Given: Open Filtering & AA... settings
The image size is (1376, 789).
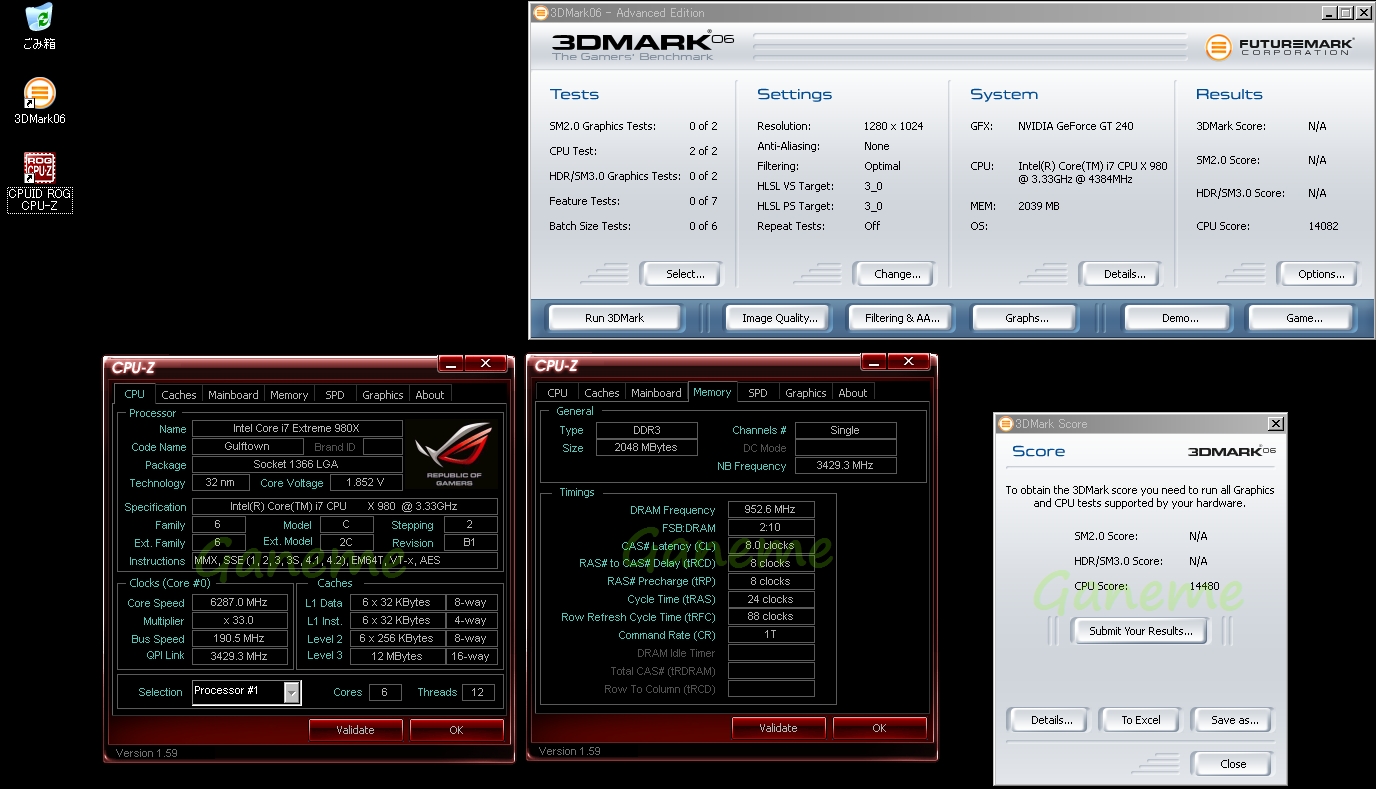Looking at the screenshot, I should [x=902, y=318].
